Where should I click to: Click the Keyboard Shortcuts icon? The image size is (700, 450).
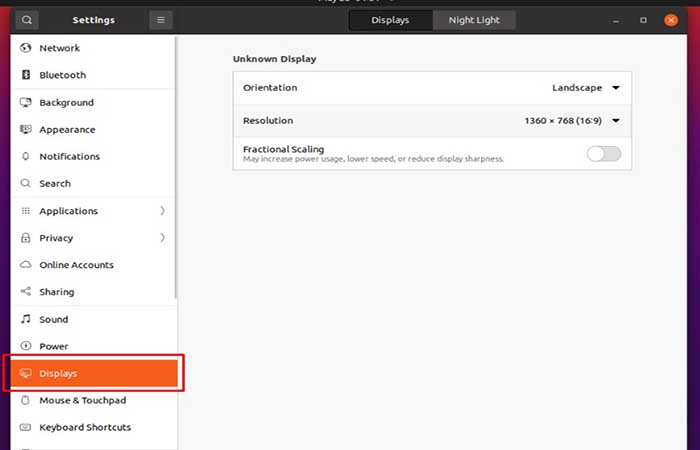point(25,427)
